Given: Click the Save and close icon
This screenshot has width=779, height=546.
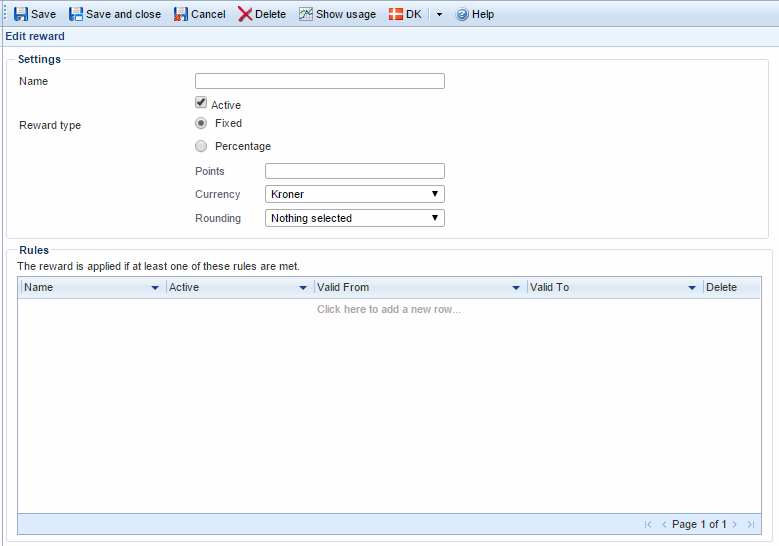Looking at the screenshot, I should click(x=76, y=15).
